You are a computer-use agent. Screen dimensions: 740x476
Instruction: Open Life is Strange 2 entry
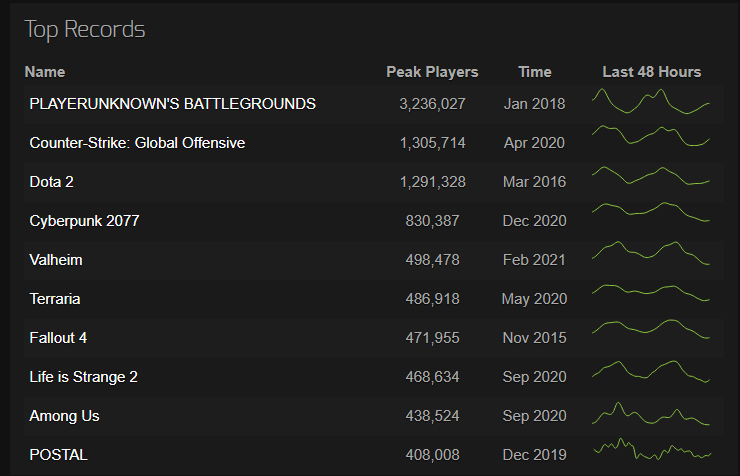pyautogui.click(x=84, y=377)
